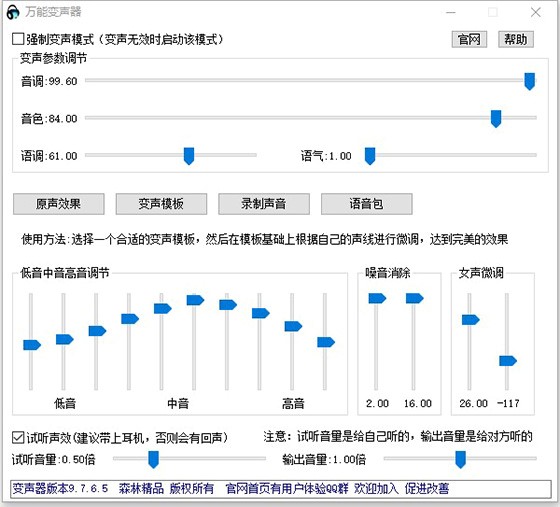Click the 试听音量 preview volume slider thumb
The image size is (560, 507).
(154, 460)
